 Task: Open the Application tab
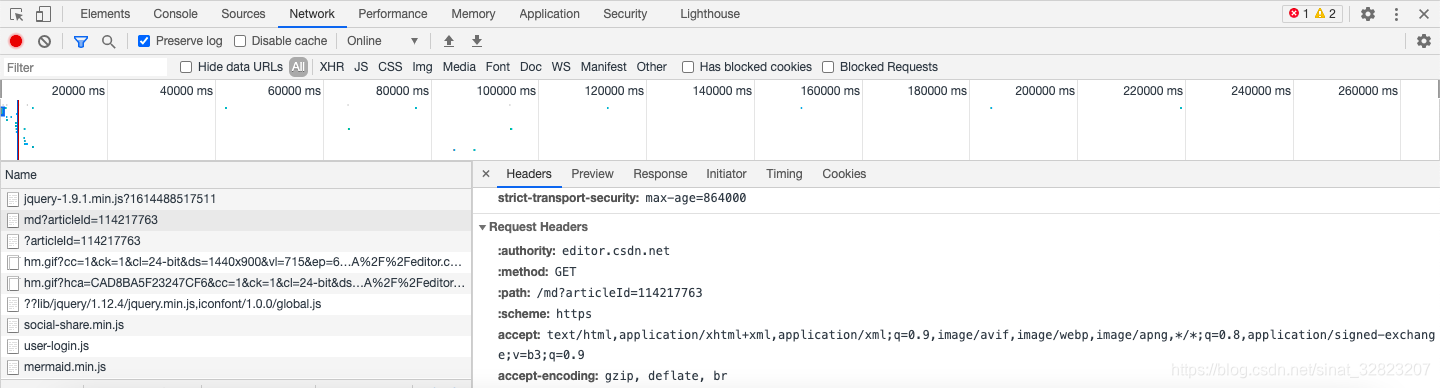pyautogui.click(x=550, y=14)
